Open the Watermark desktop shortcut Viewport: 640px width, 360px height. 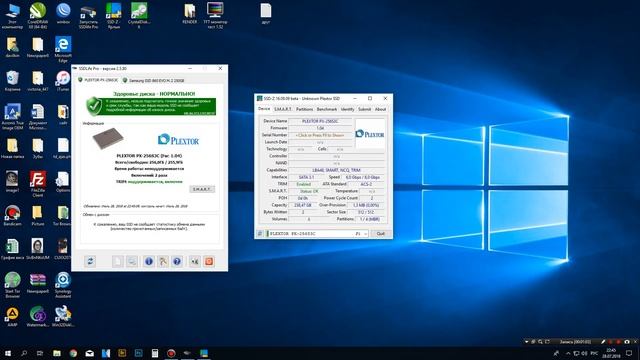(38, 317)
